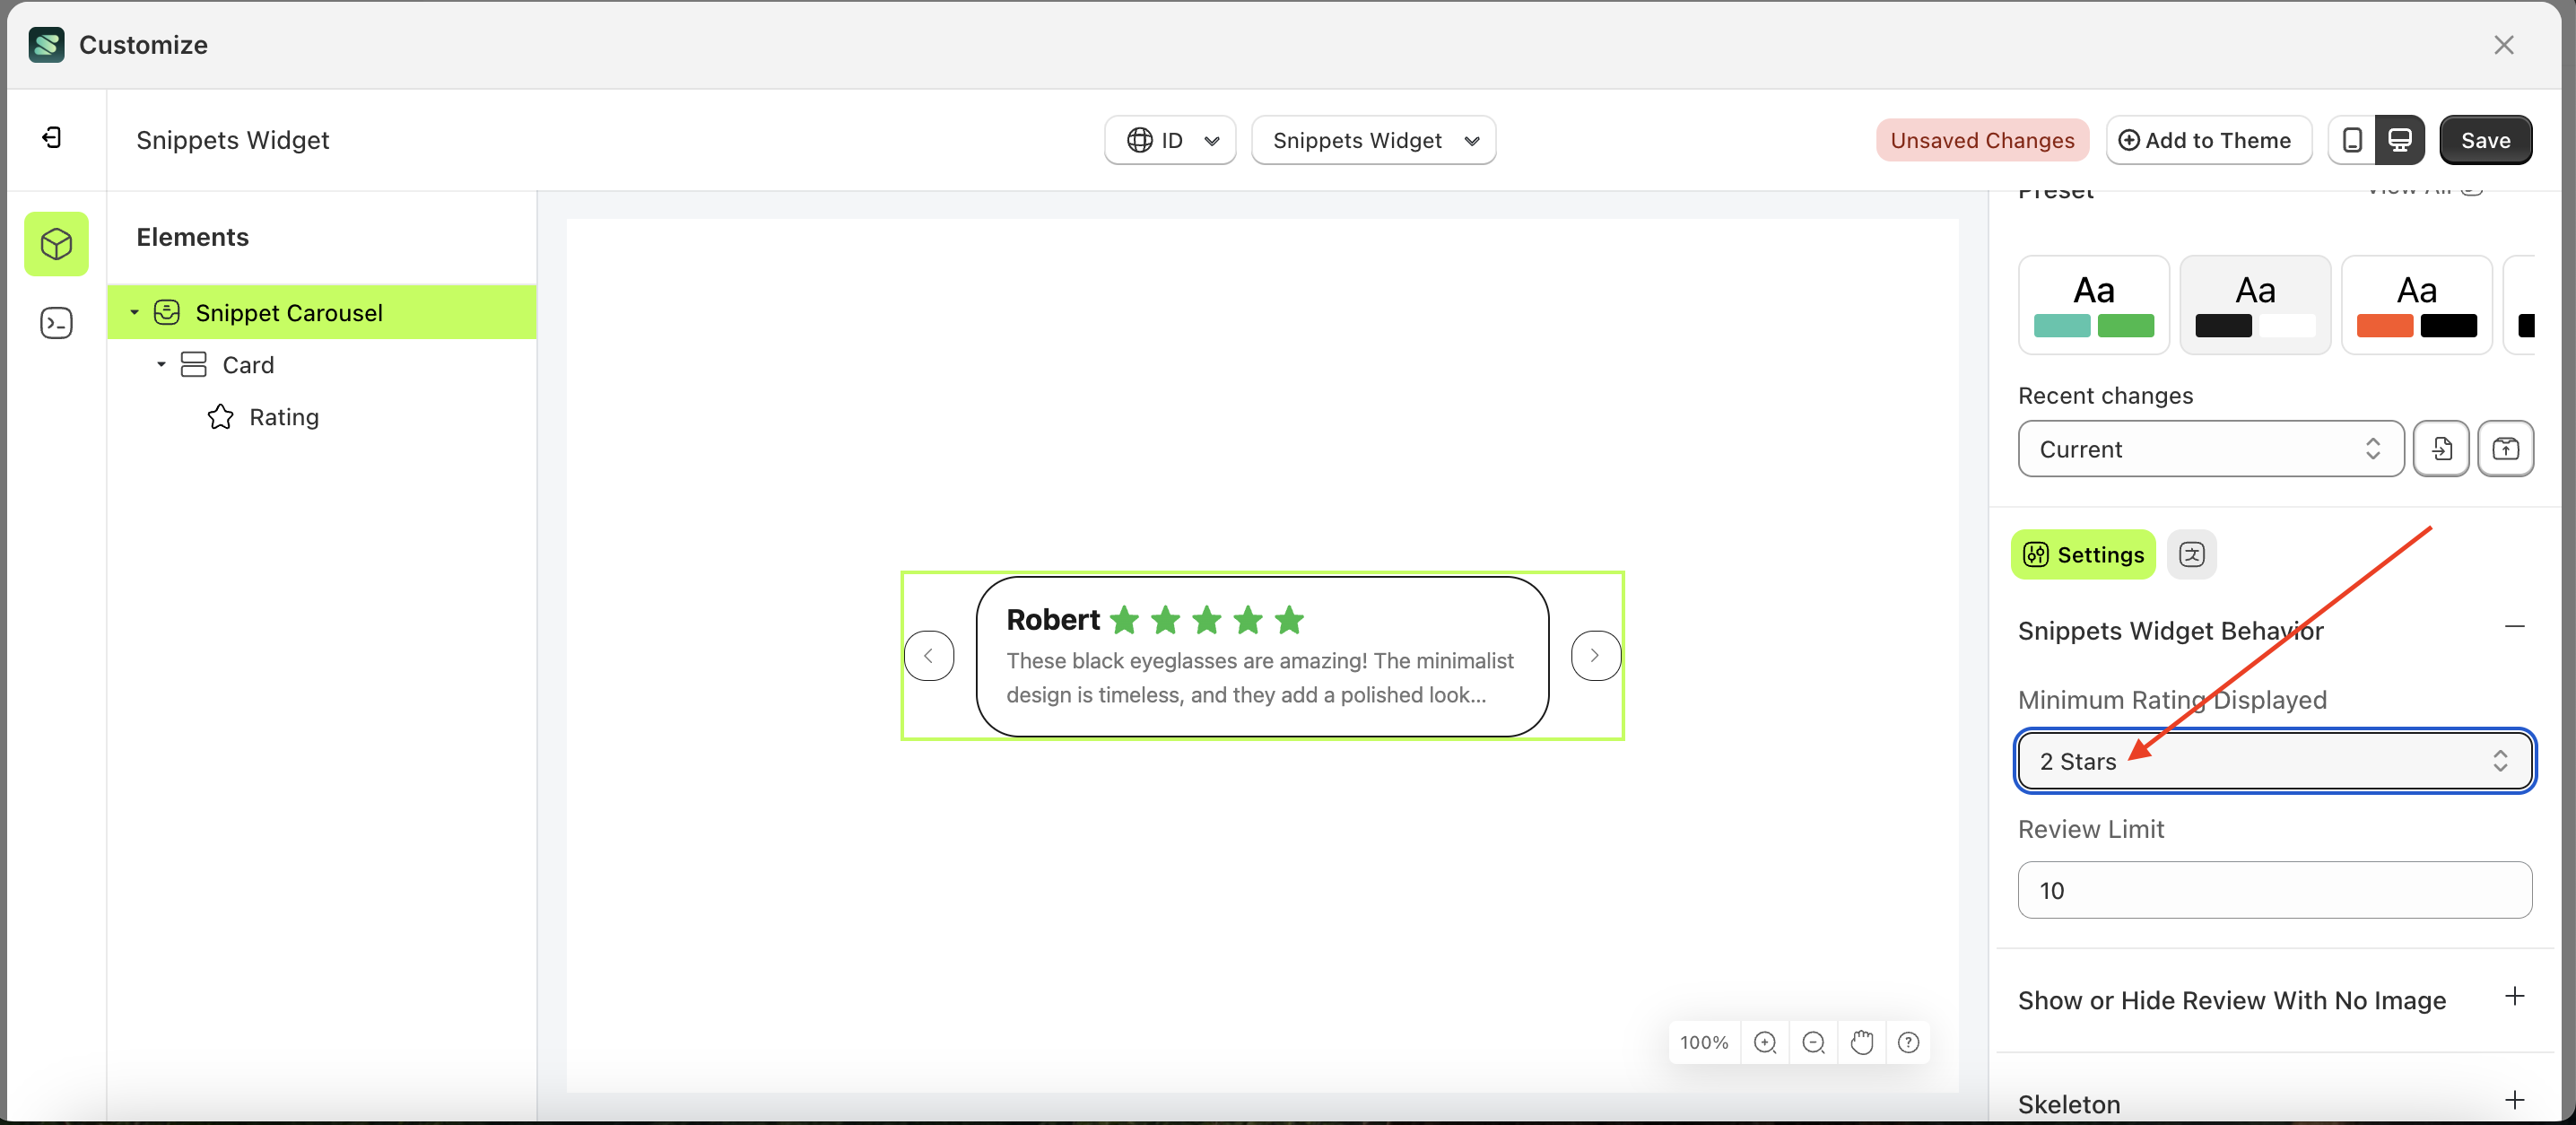Switch preview to mobile view
The width and height of the screenshot is (2576, 1125).
(x=2351, y=140)
